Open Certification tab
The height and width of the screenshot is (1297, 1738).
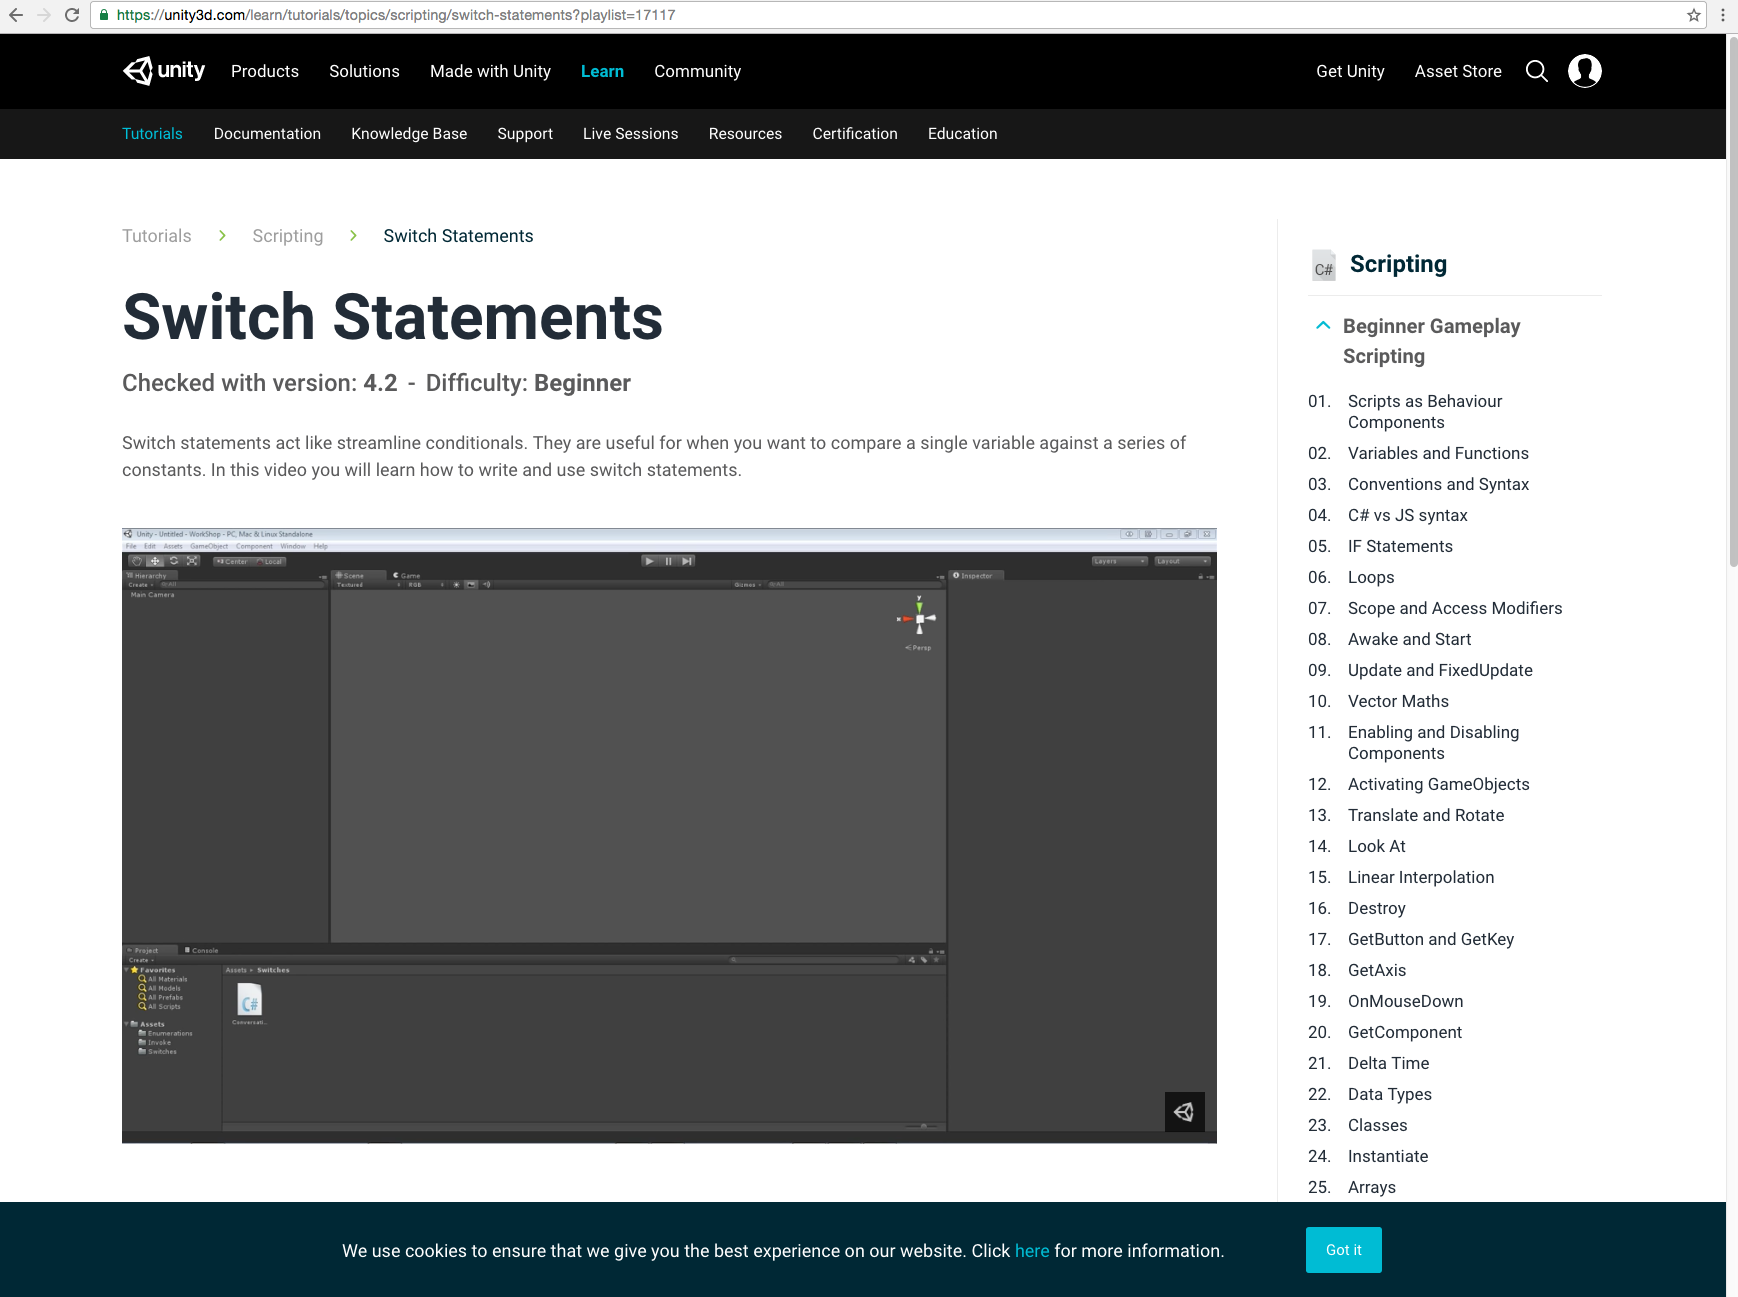[855, 134]
